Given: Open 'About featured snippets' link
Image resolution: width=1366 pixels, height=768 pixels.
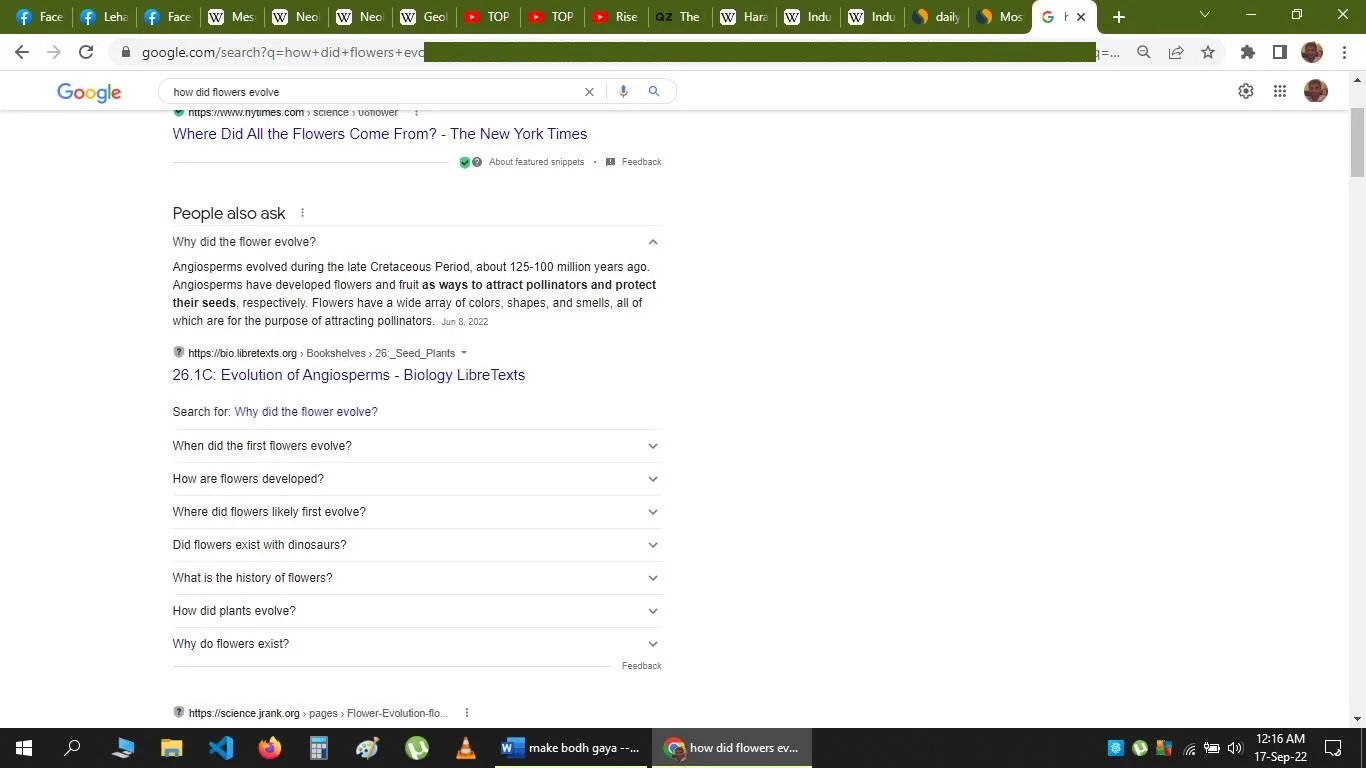Looking at the screenshot, I should tap(536, 162).
